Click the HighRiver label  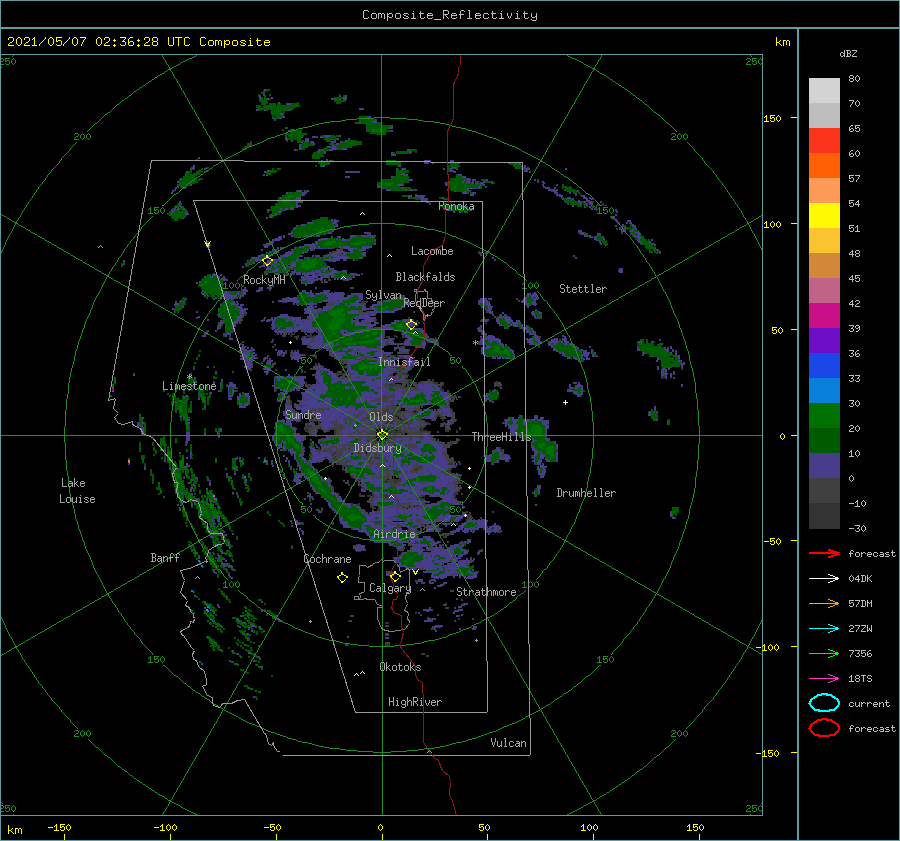point(415,702)
